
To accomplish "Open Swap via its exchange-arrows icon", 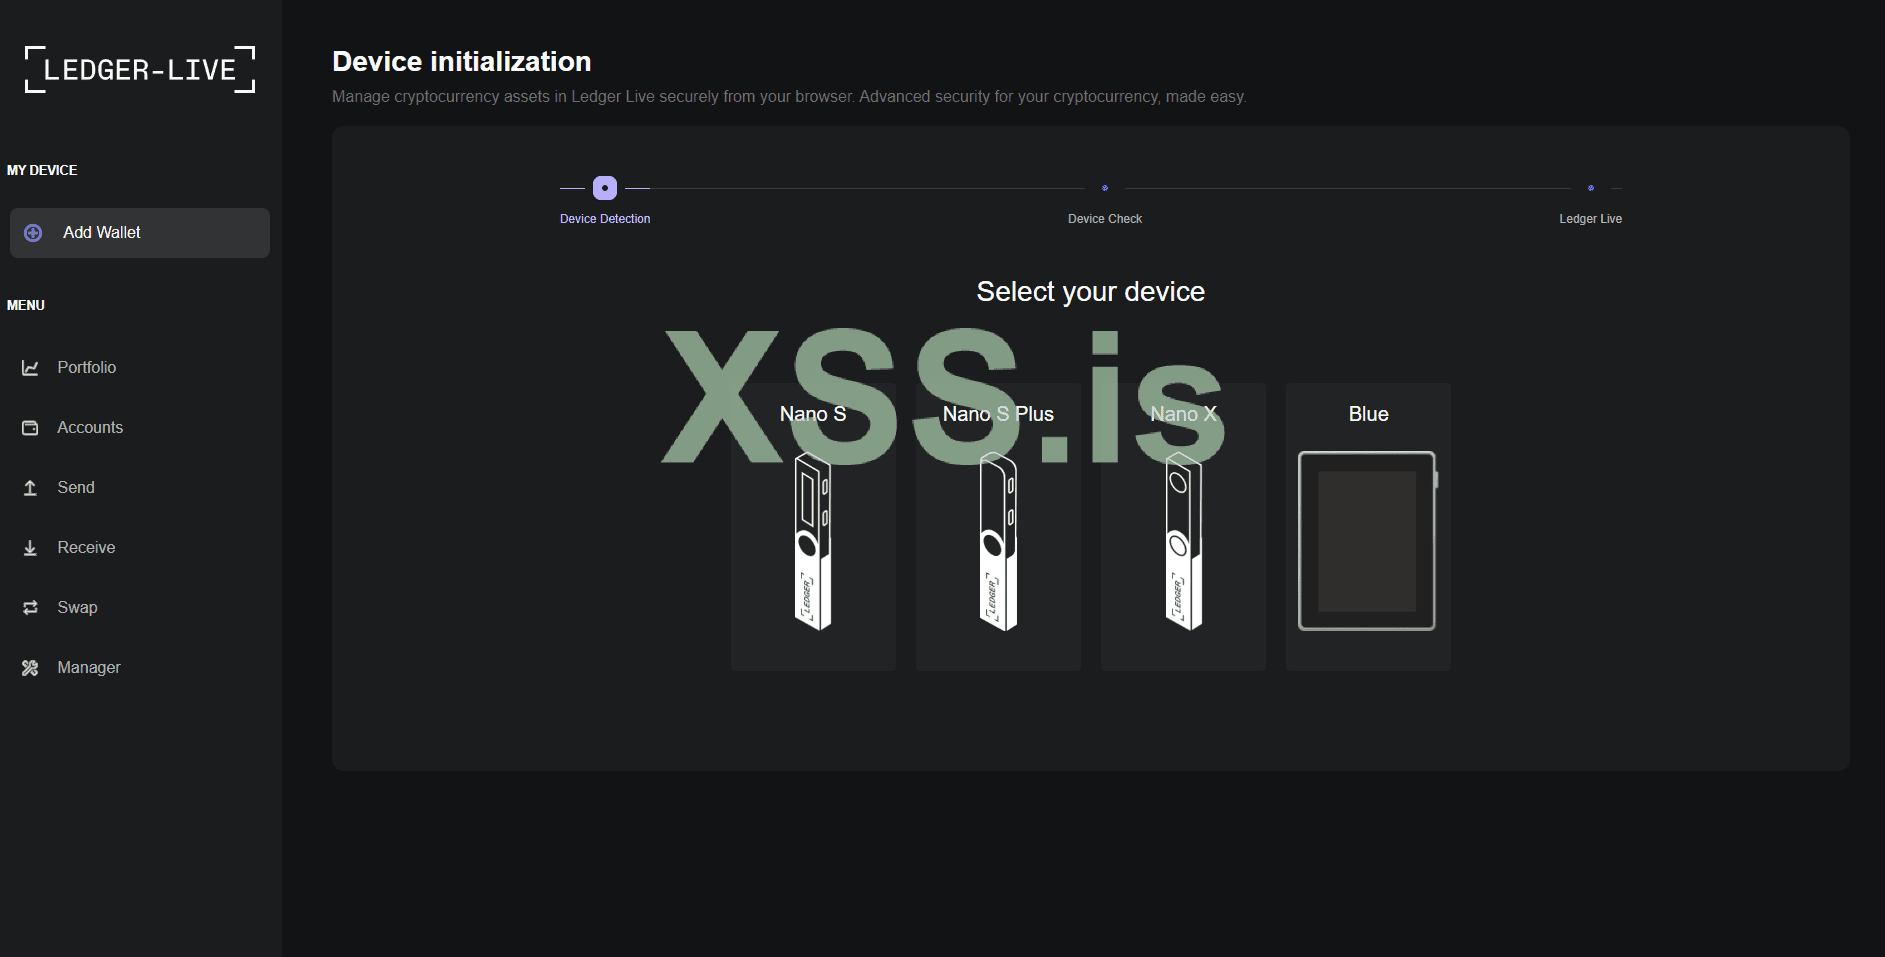I will pyautogui.click(x=31, y=608).
